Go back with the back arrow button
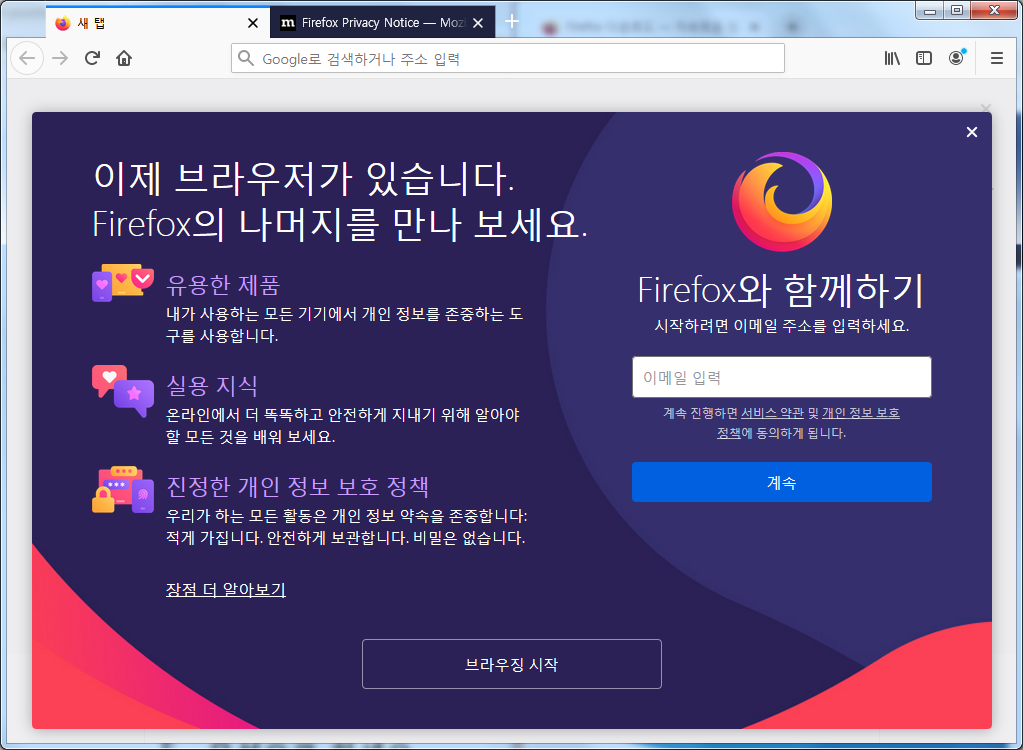The height and width of the screenshot is (750, 1023). click(27, 59)
